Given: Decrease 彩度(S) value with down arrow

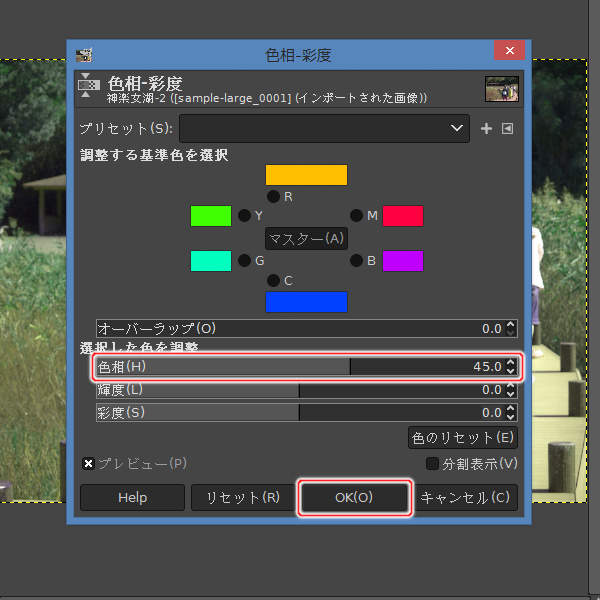Looking at the screenshot, I should point(510,417).
